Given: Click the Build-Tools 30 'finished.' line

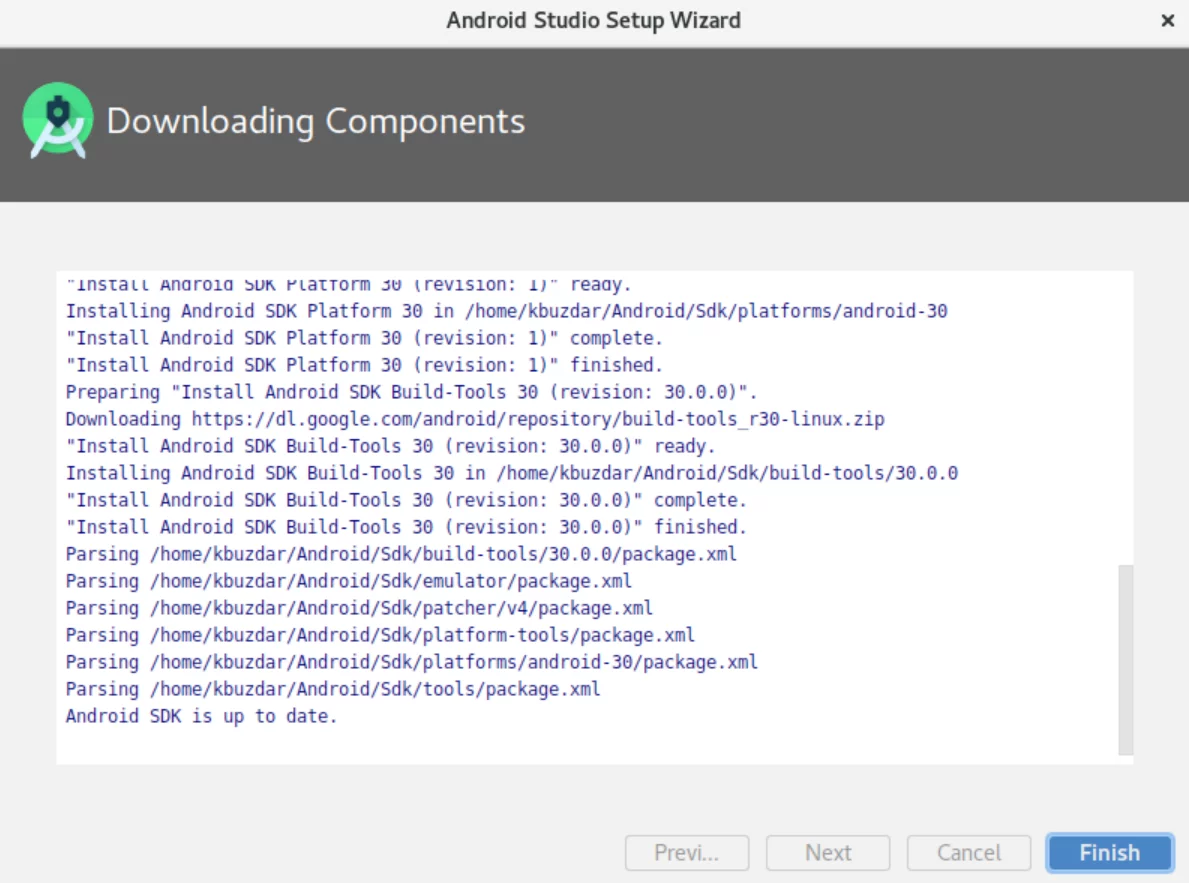Looking at the screenshot, I should [x=406, y=526].
